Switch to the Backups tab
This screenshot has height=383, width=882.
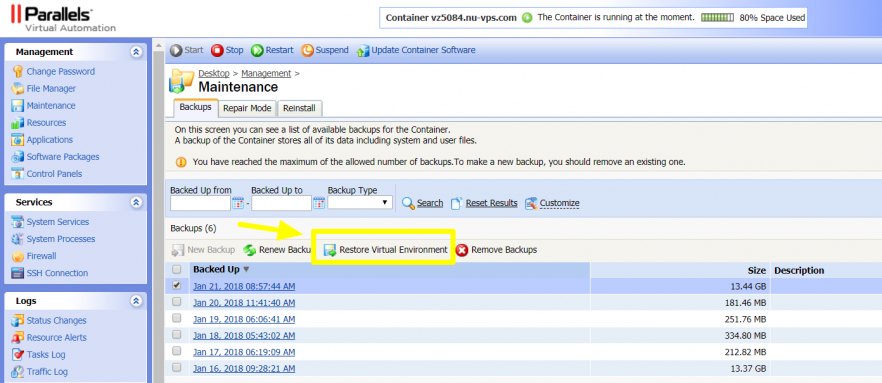click(195, 107)
